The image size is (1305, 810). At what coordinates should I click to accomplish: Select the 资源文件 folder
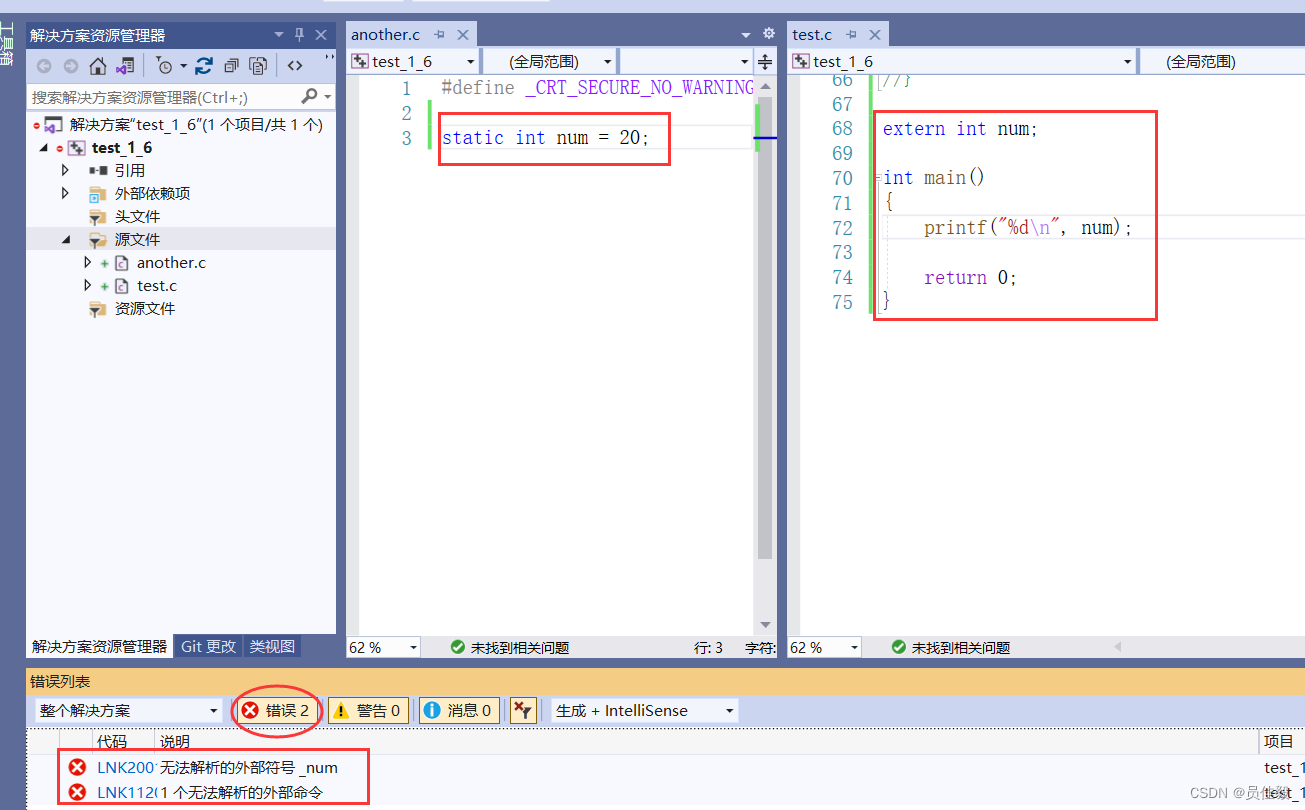coord(145,309)
